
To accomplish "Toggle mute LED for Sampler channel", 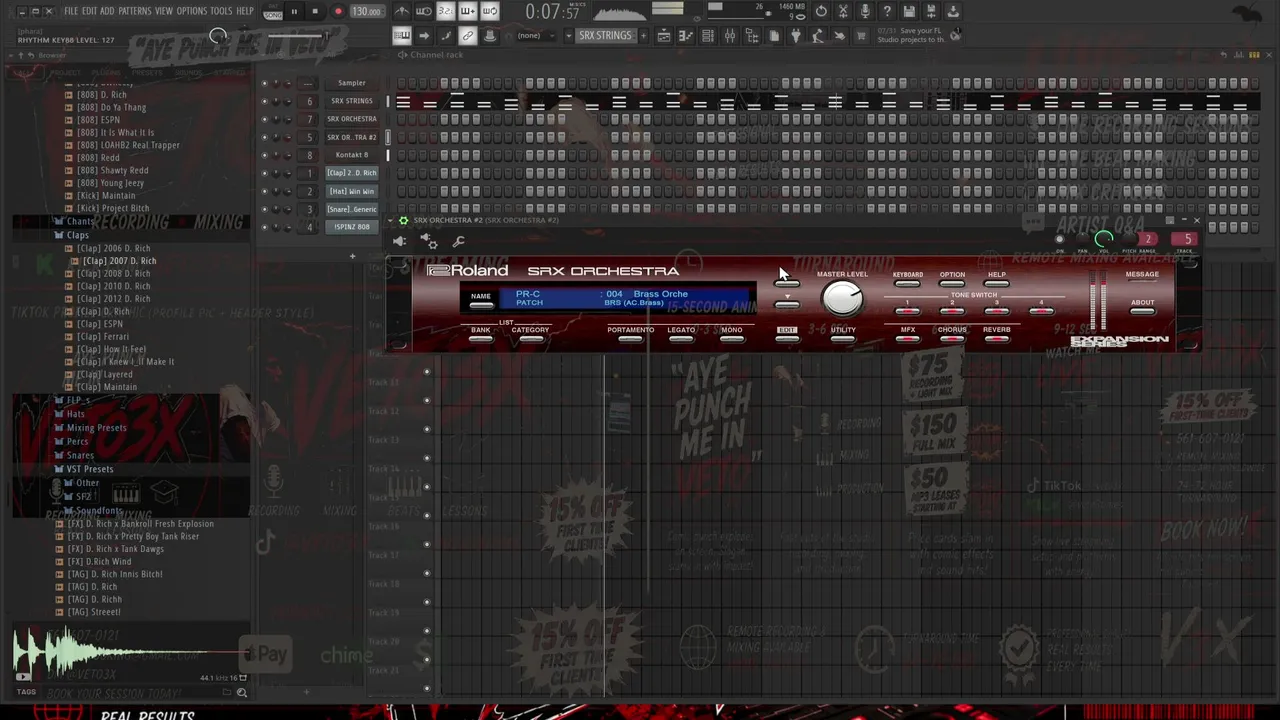I will click(265, 83).
